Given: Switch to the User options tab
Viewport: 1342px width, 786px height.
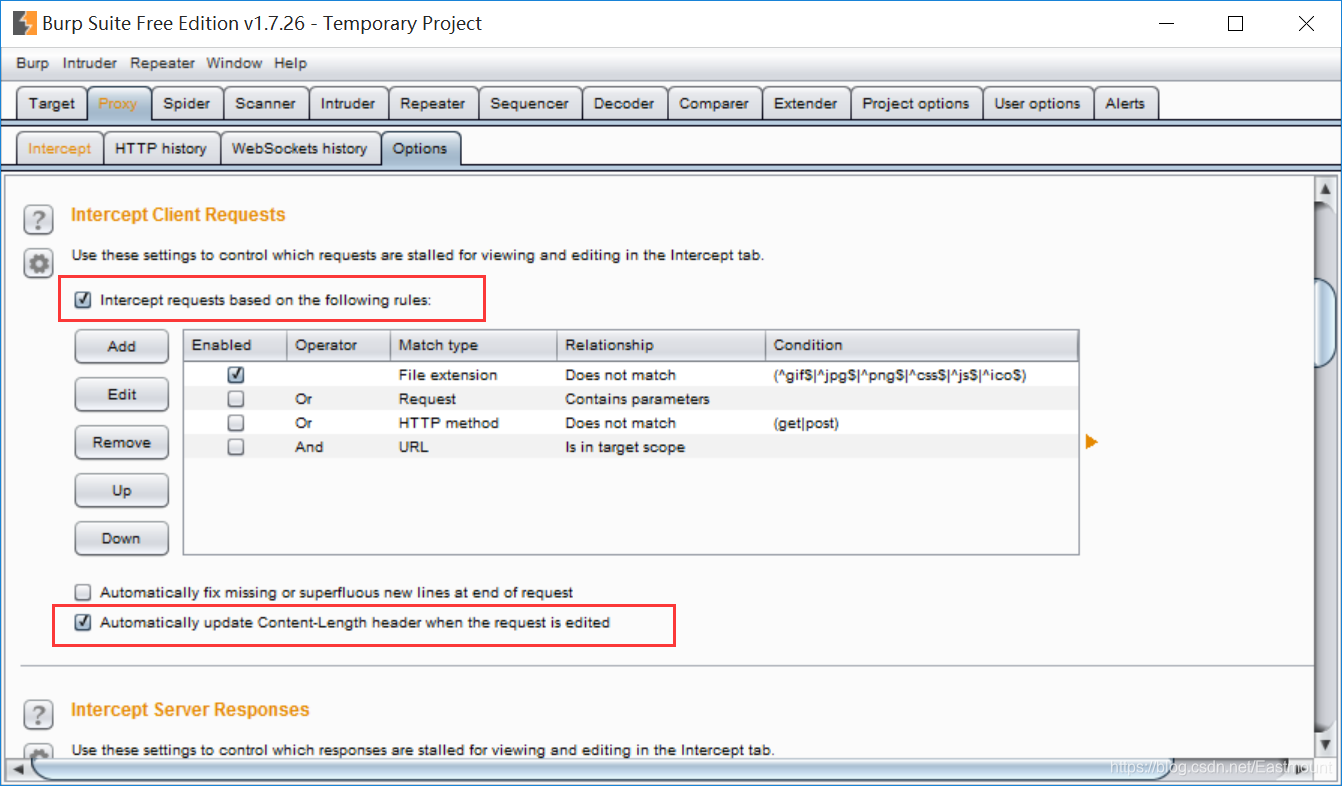Looking at the screenshot, I should tap(1038, 103).
